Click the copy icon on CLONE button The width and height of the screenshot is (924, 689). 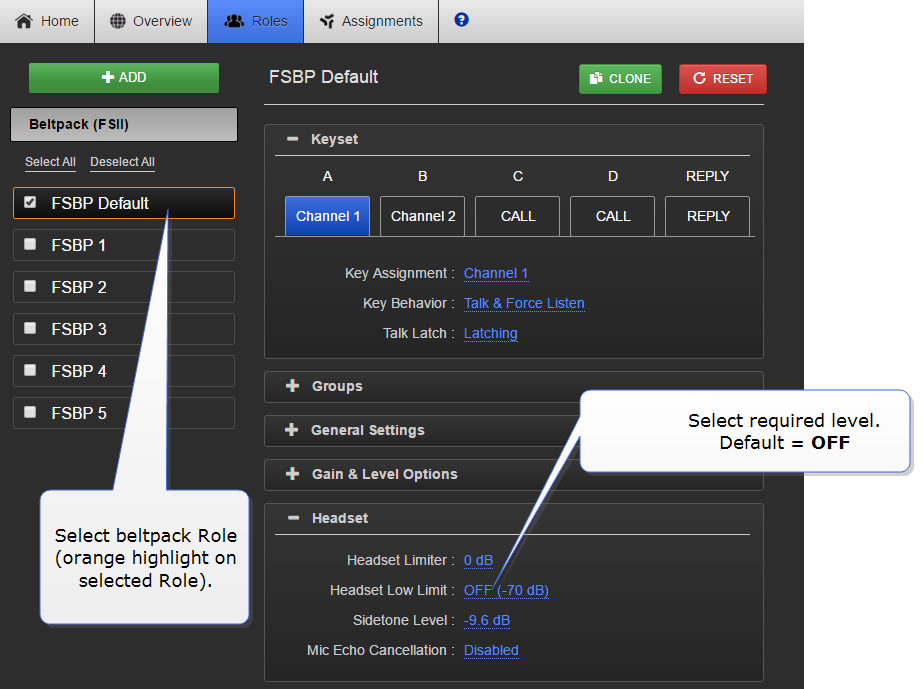[x=596, y=78]
